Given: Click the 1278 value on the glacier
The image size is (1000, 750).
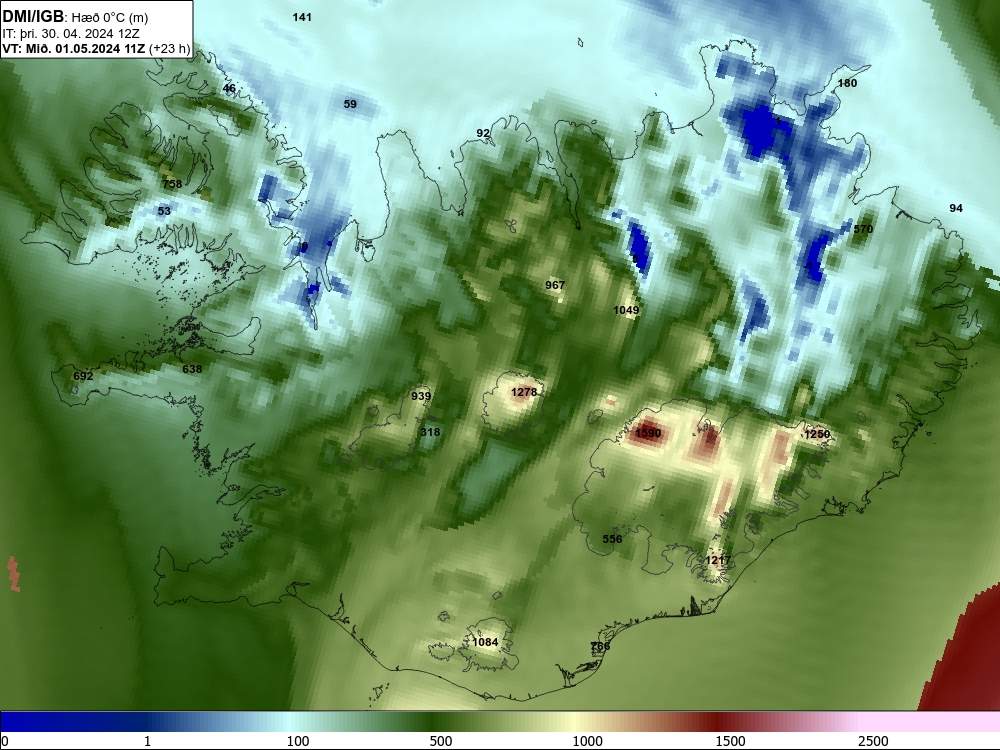Looking at the screenshot, I should pyautogui.click(x=524, y=392).
